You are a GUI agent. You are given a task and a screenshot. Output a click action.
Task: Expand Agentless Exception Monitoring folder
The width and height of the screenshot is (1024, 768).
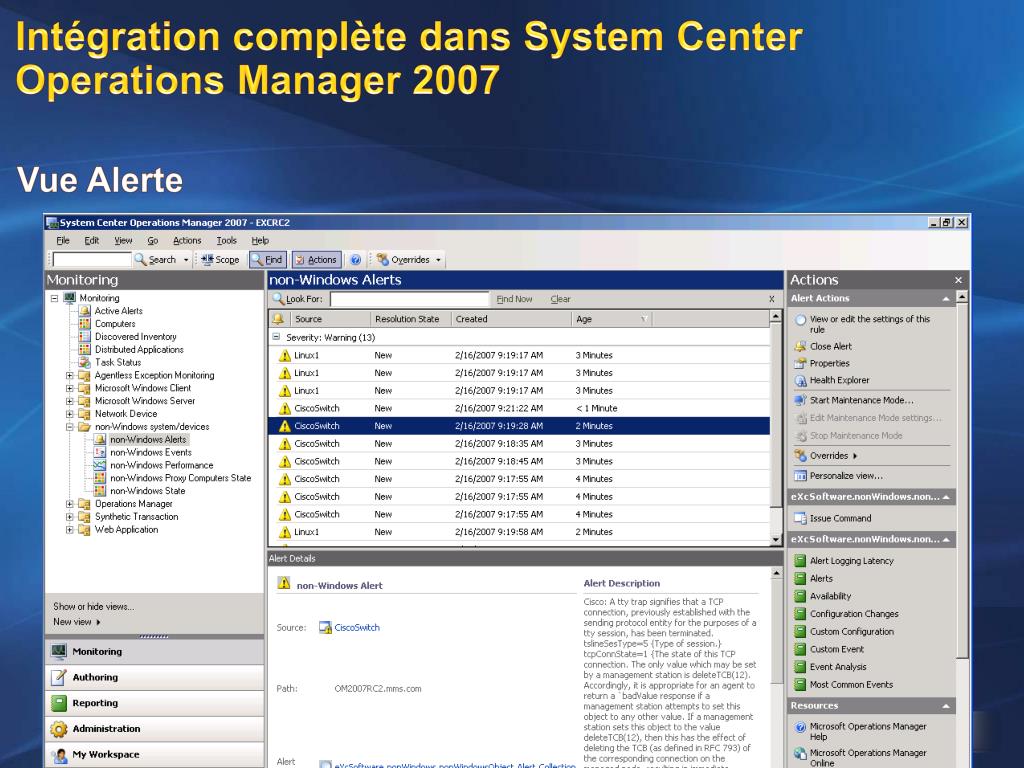69,376
